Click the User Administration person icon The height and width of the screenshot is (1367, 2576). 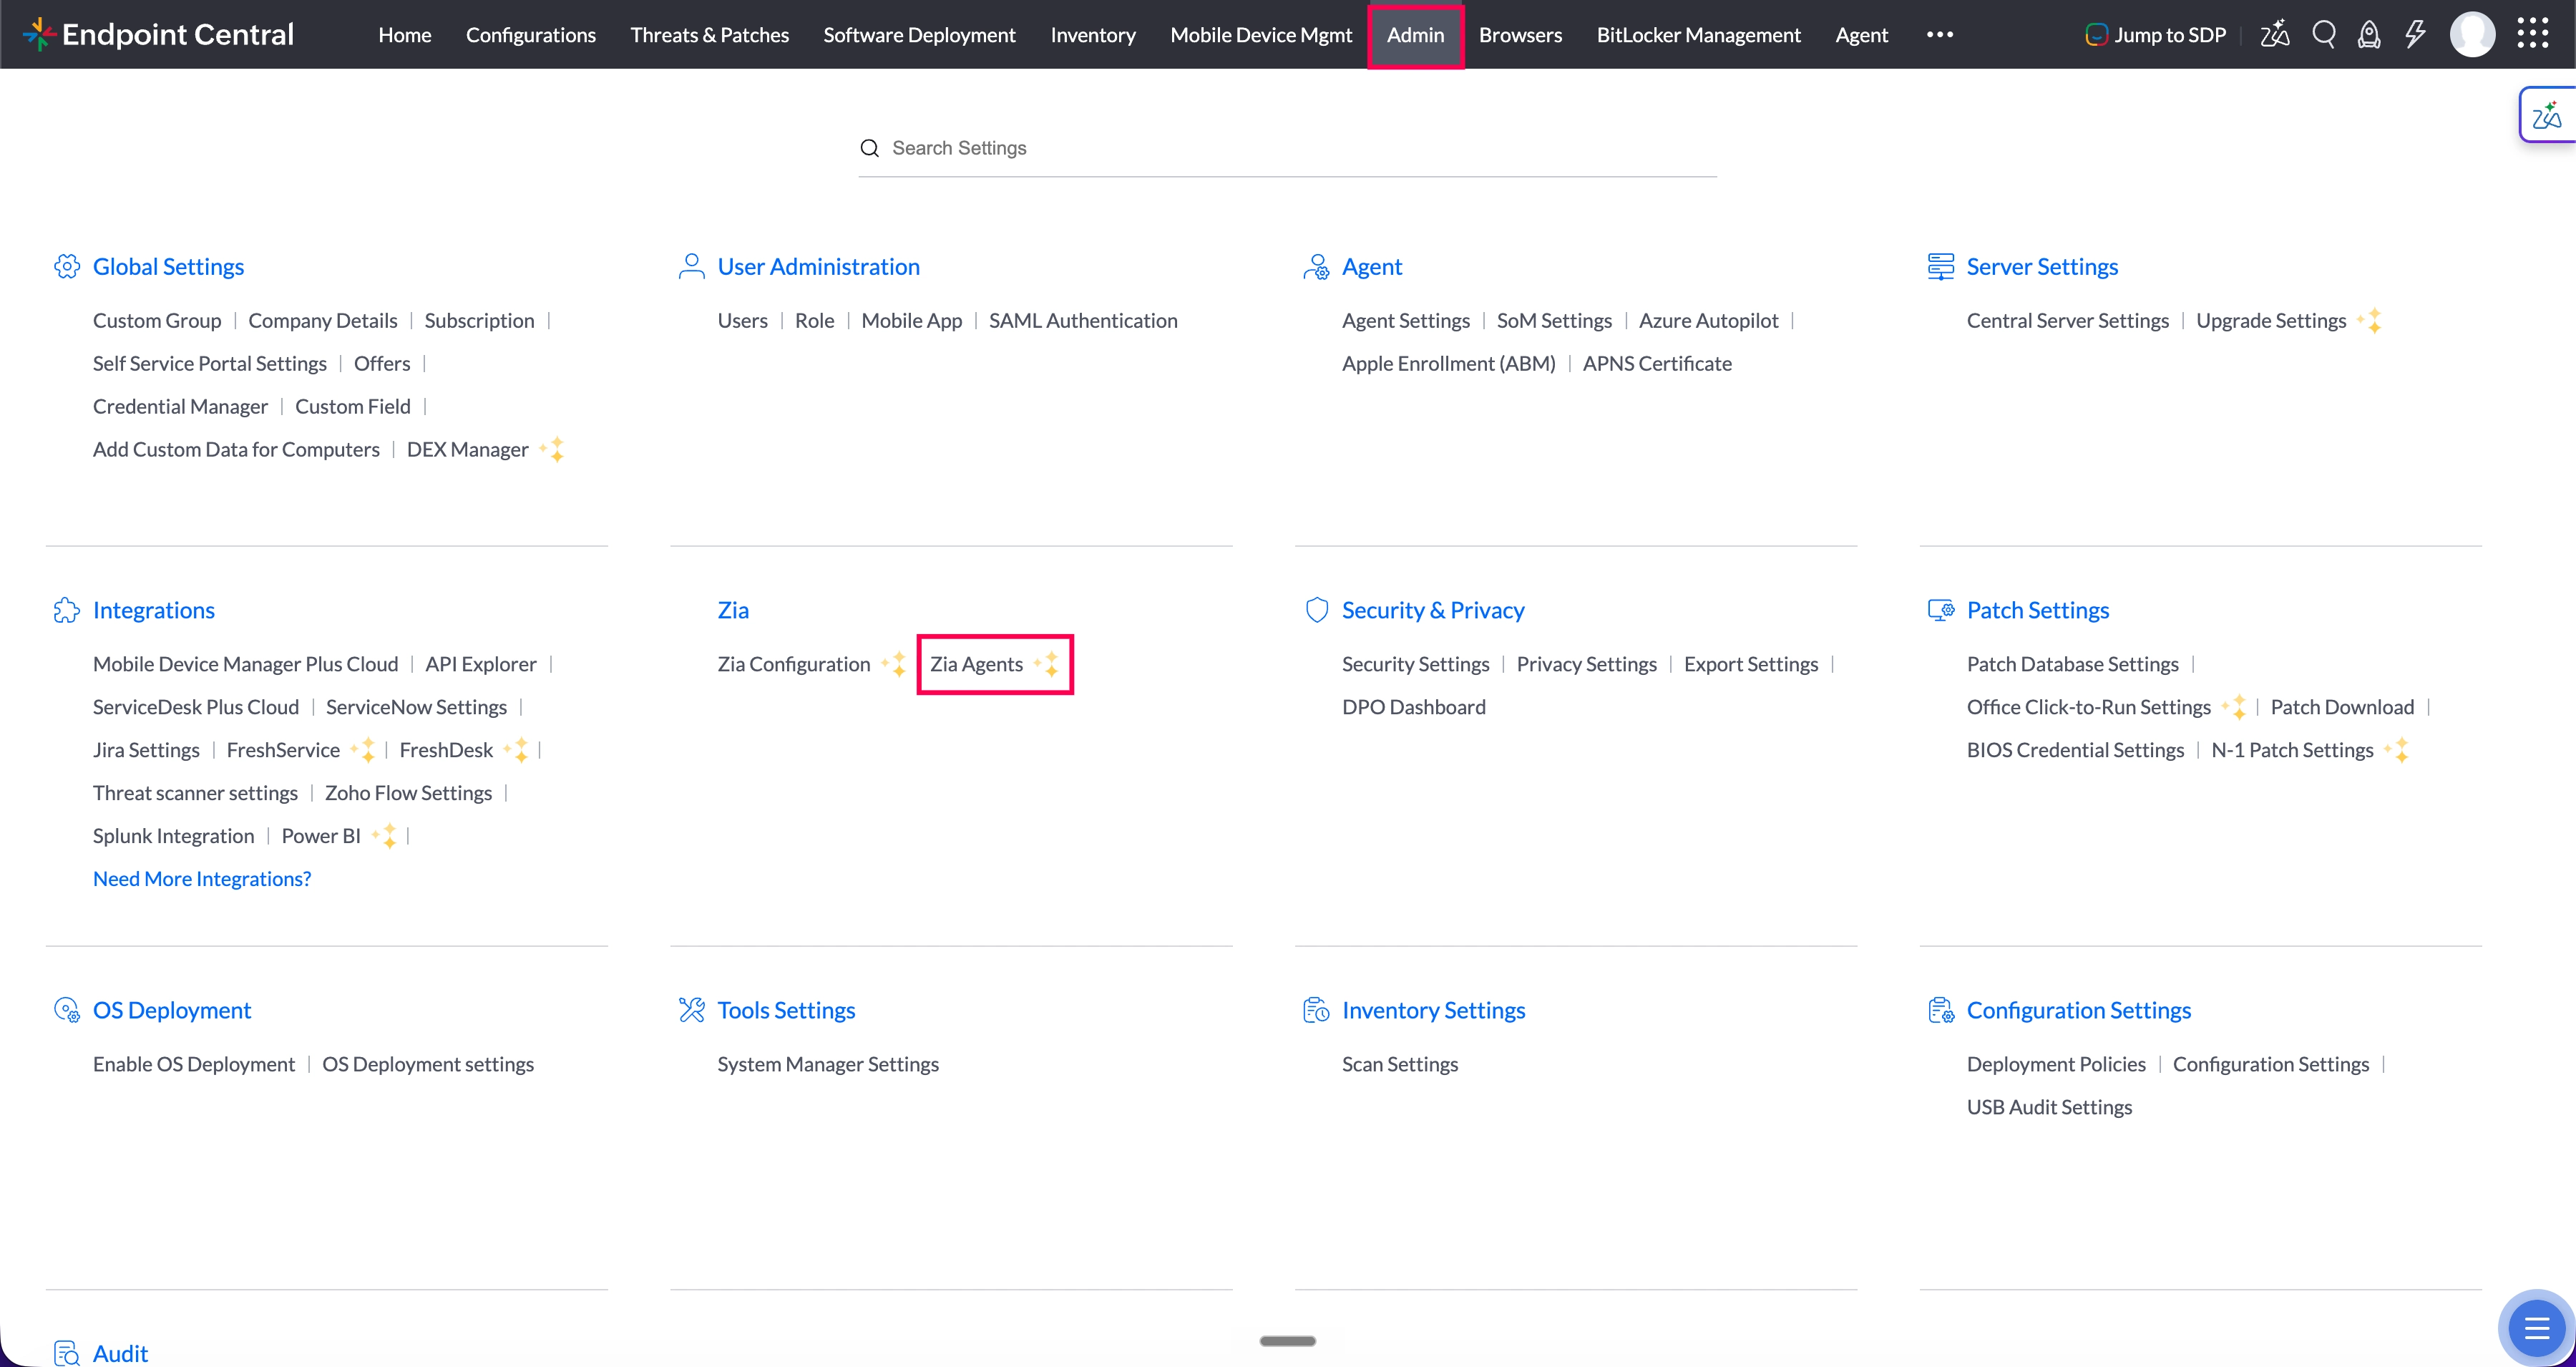(x=691, y=266)
